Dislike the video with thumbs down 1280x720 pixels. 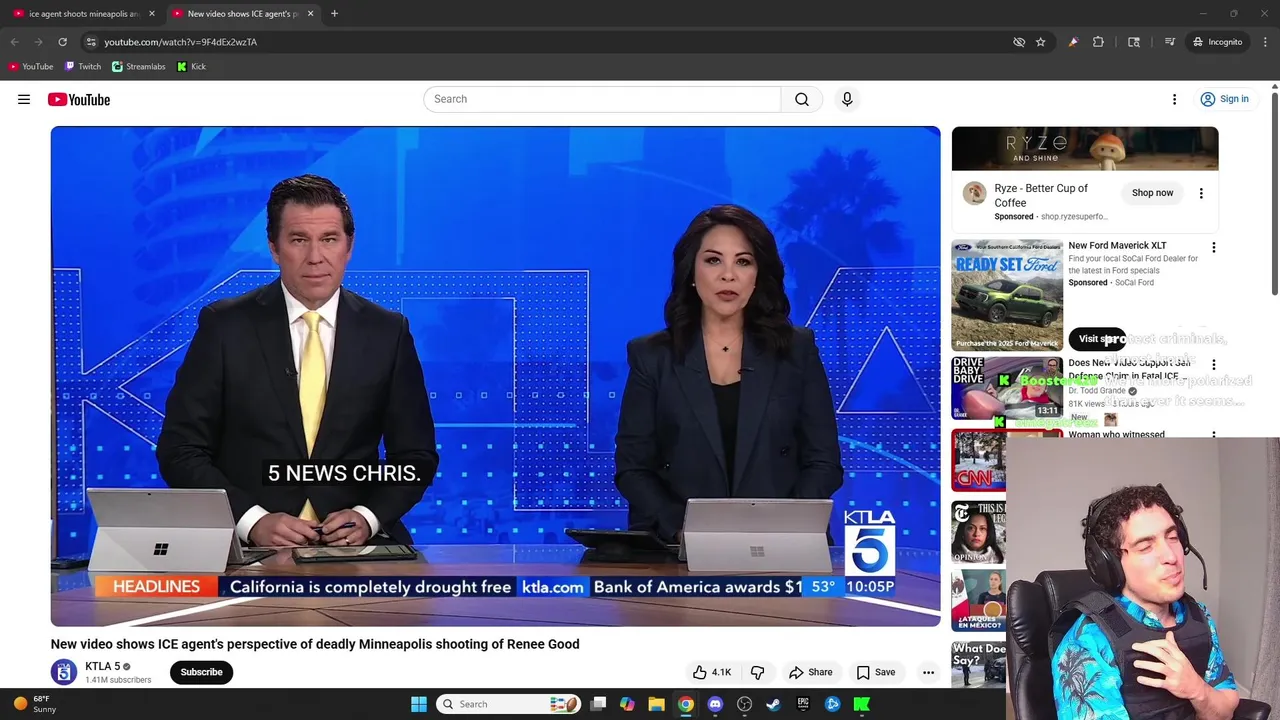tap(757, 672)
